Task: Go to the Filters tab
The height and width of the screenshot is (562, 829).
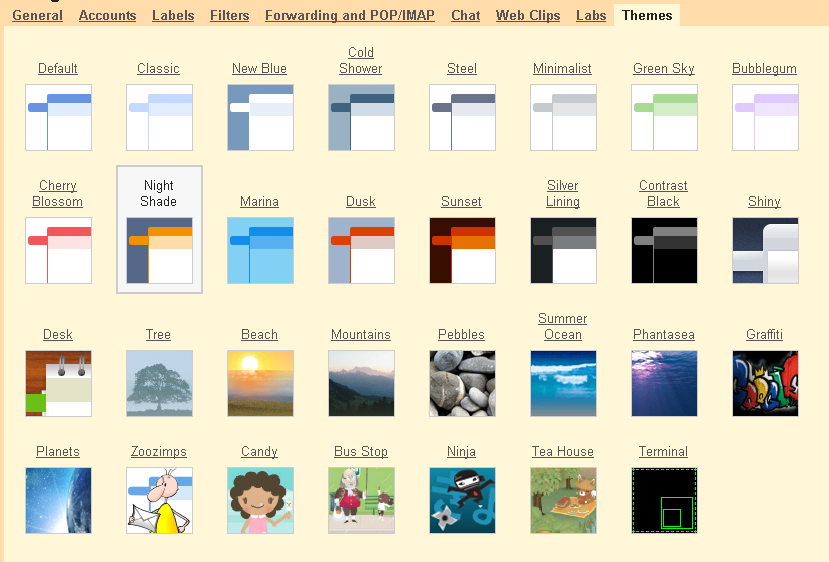Action: click(229, 15)
